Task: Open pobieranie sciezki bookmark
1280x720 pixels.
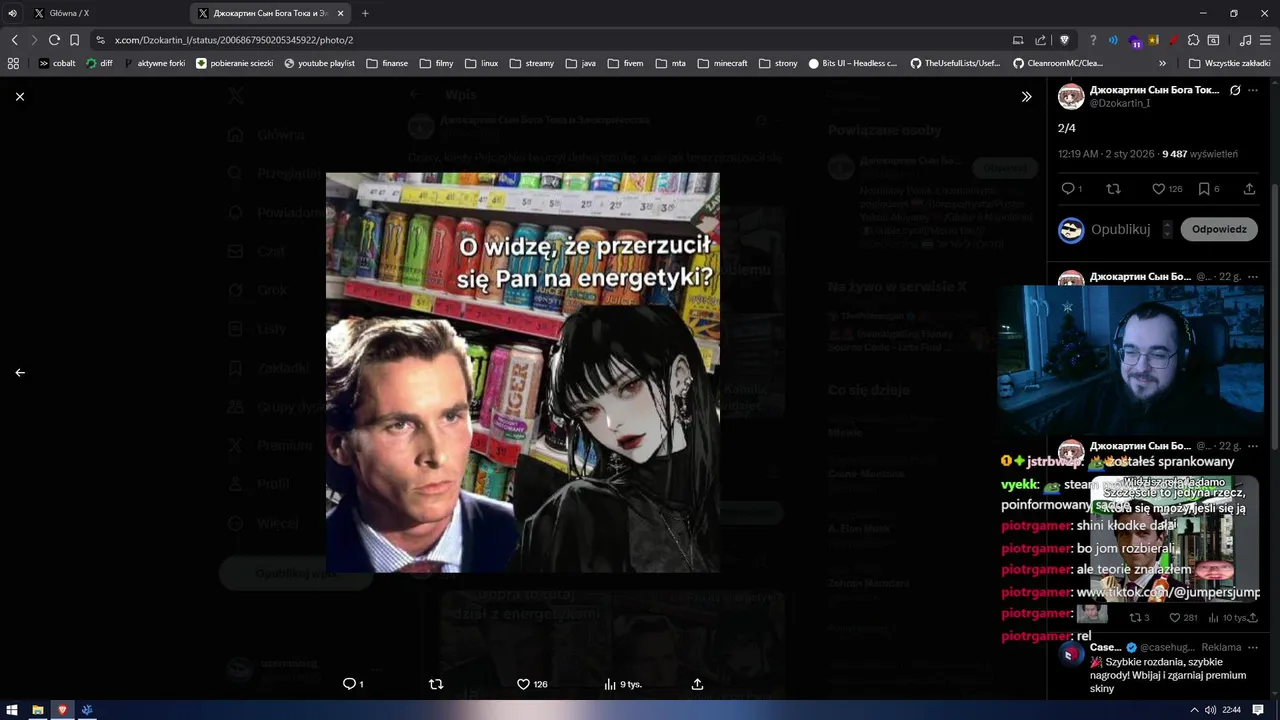Action: [x=235, y=63]
